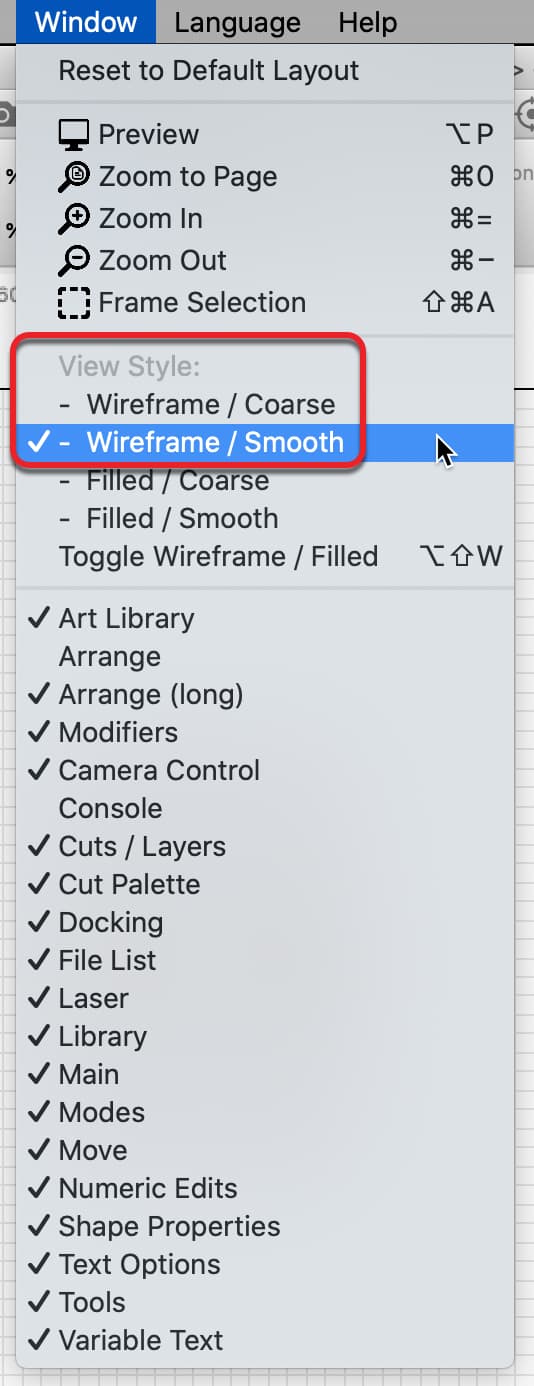Open the Window menu

(x=85, y=22)
